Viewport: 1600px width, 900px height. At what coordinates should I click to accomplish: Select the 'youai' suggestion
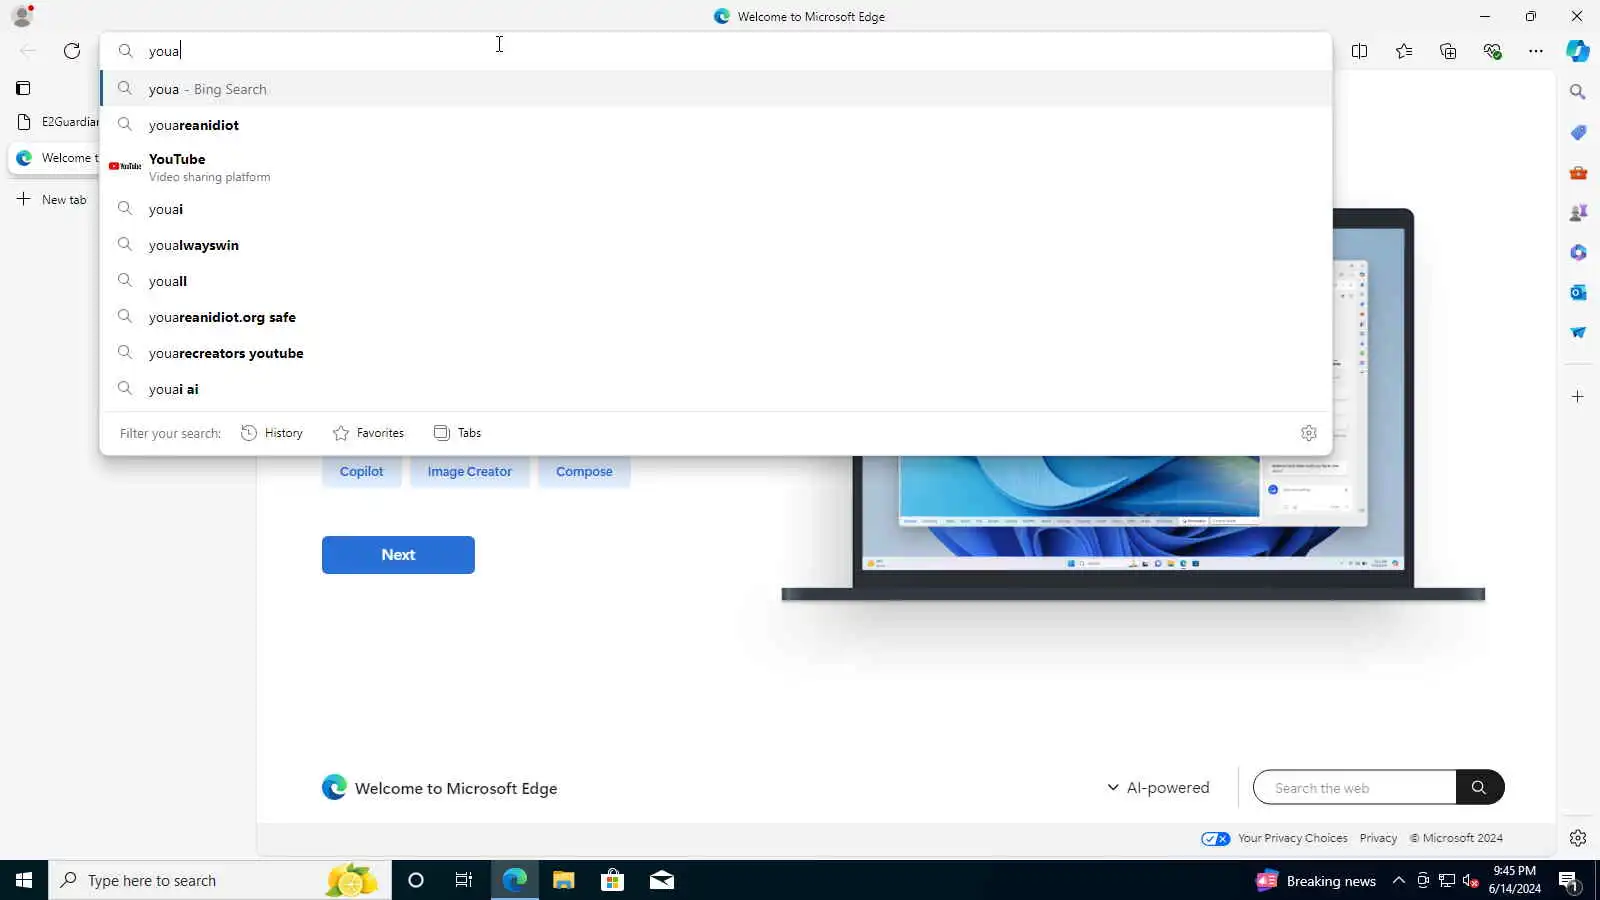pyautogui.click(x=716, y=209)
